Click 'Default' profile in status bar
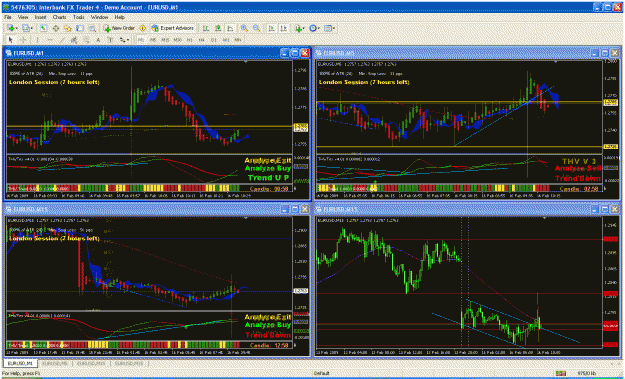Screen dimensions: 625x379 [x=321, y=373]
